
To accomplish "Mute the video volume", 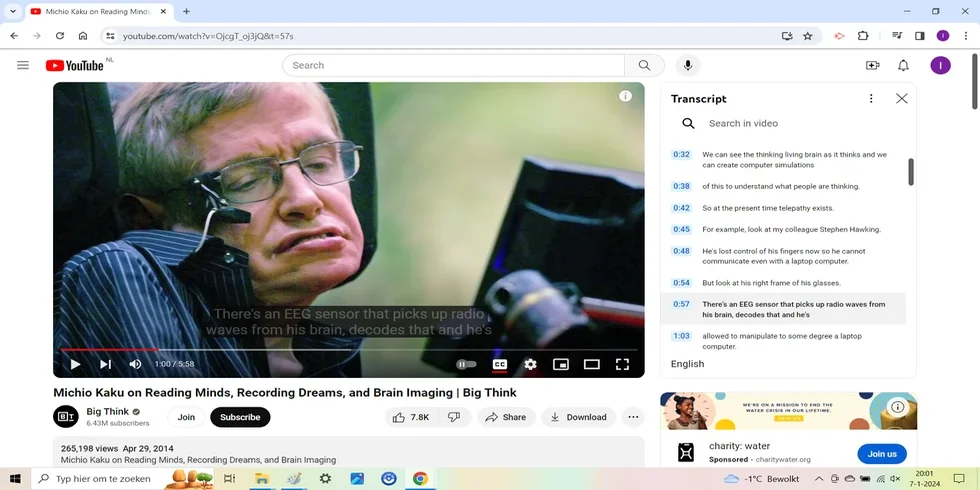I will click(135, 365).
